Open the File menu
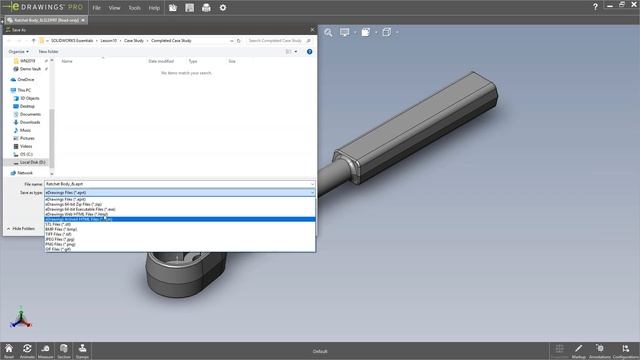The width and height of the screenshot is (640, 360). point(96,8)
